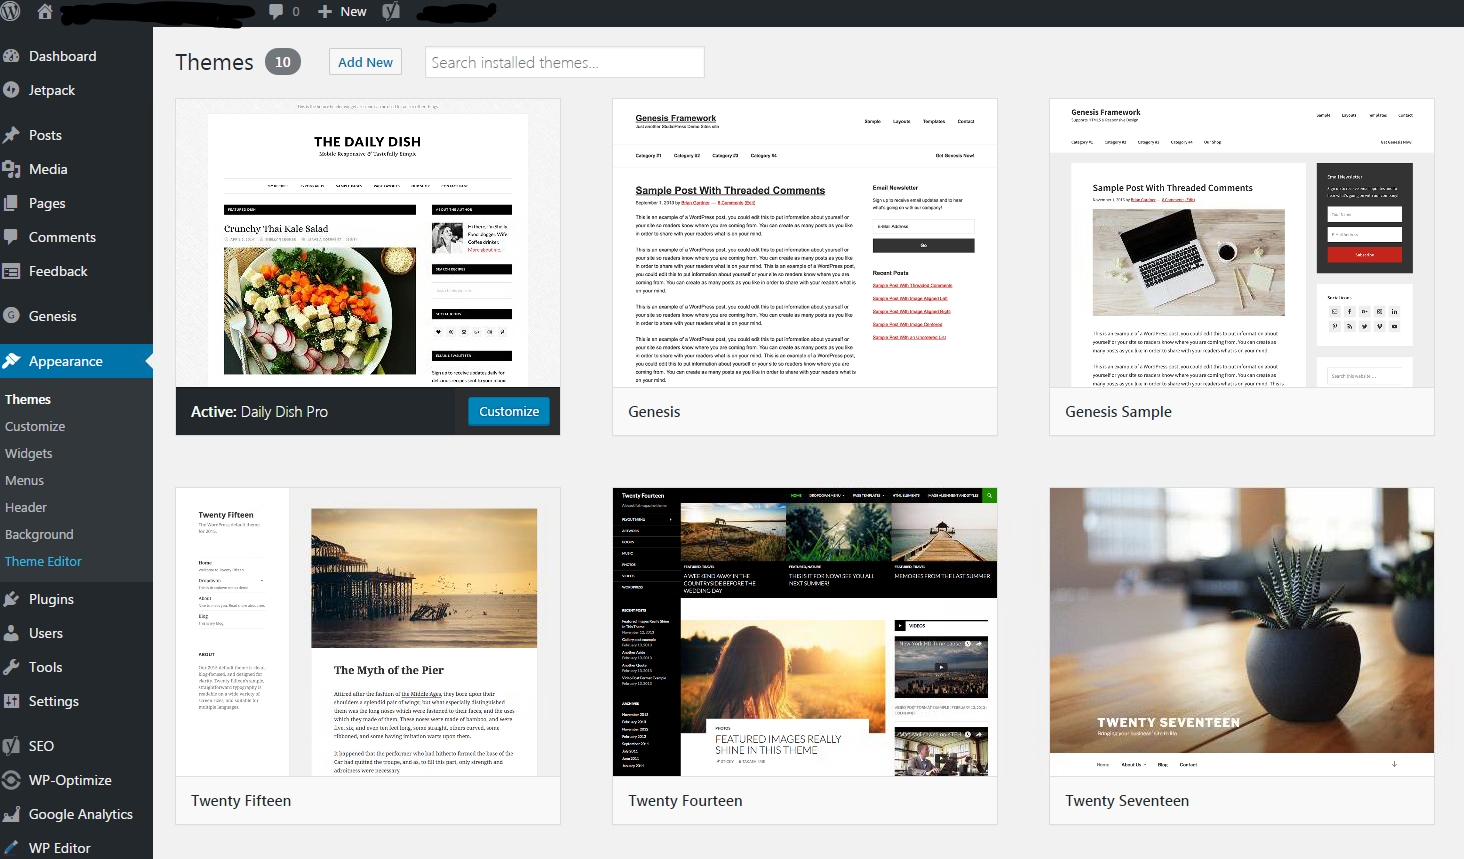
Task: Open the Pages menu
Action: click(47, 203)
